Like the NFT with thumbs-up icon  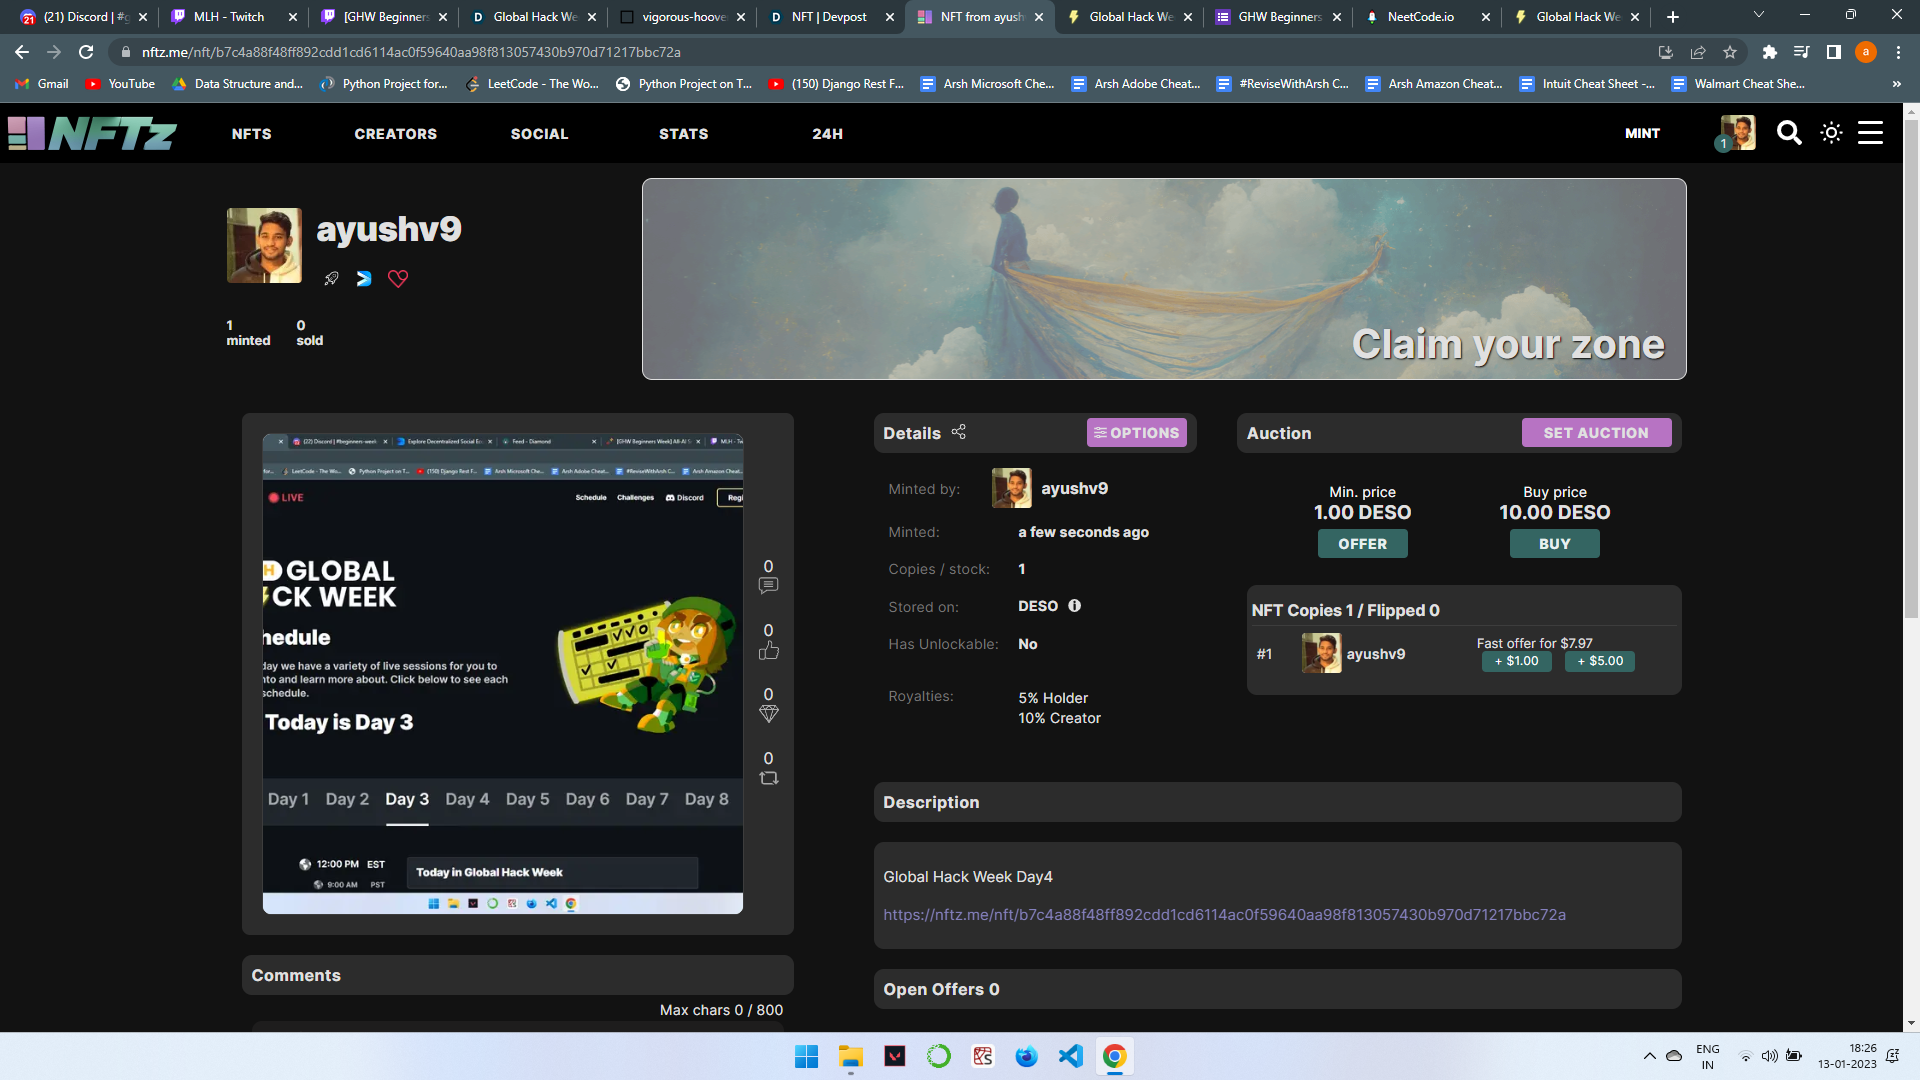(768, 650)
